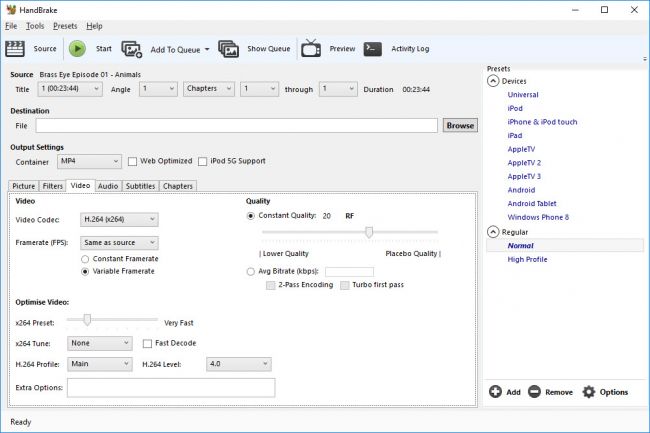This screenshot has height=433, width=650.
Task: Open the Show Queue icon
Action: [229, 48]
